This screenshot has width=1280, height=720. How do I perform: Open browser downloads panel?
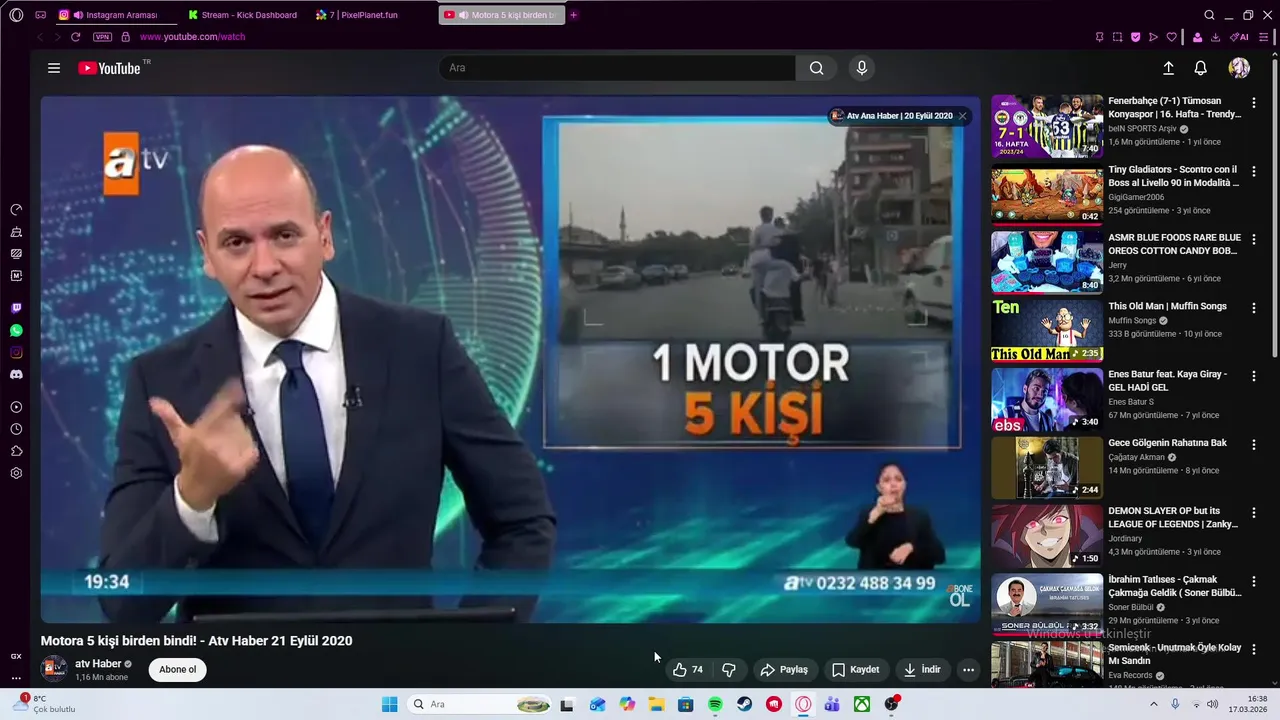(1215, 37)
